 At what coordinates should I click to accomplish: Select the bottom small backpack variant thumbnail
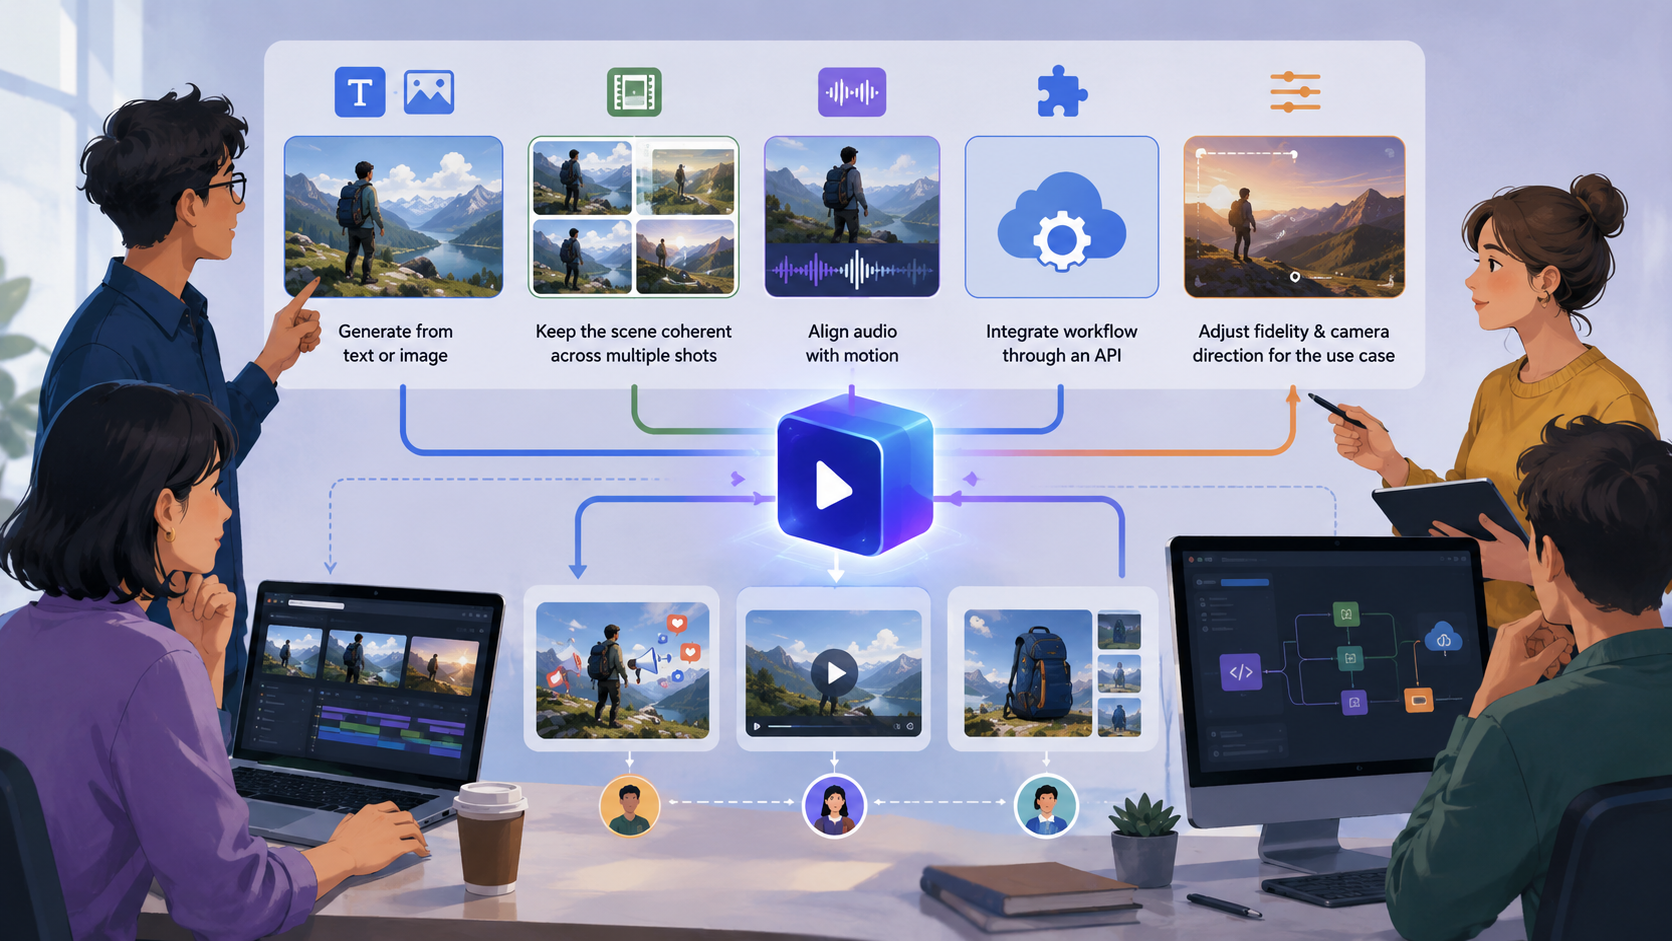[x=1119, y=717]
